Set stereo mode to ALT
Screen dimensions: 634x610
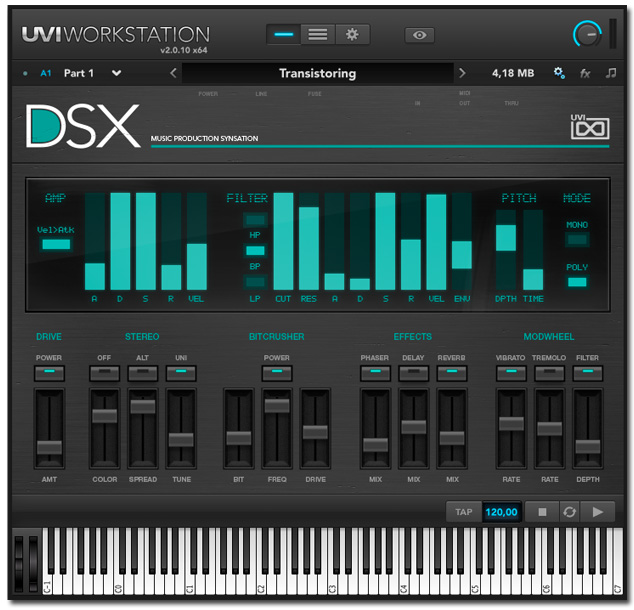(x=142, y=373)
